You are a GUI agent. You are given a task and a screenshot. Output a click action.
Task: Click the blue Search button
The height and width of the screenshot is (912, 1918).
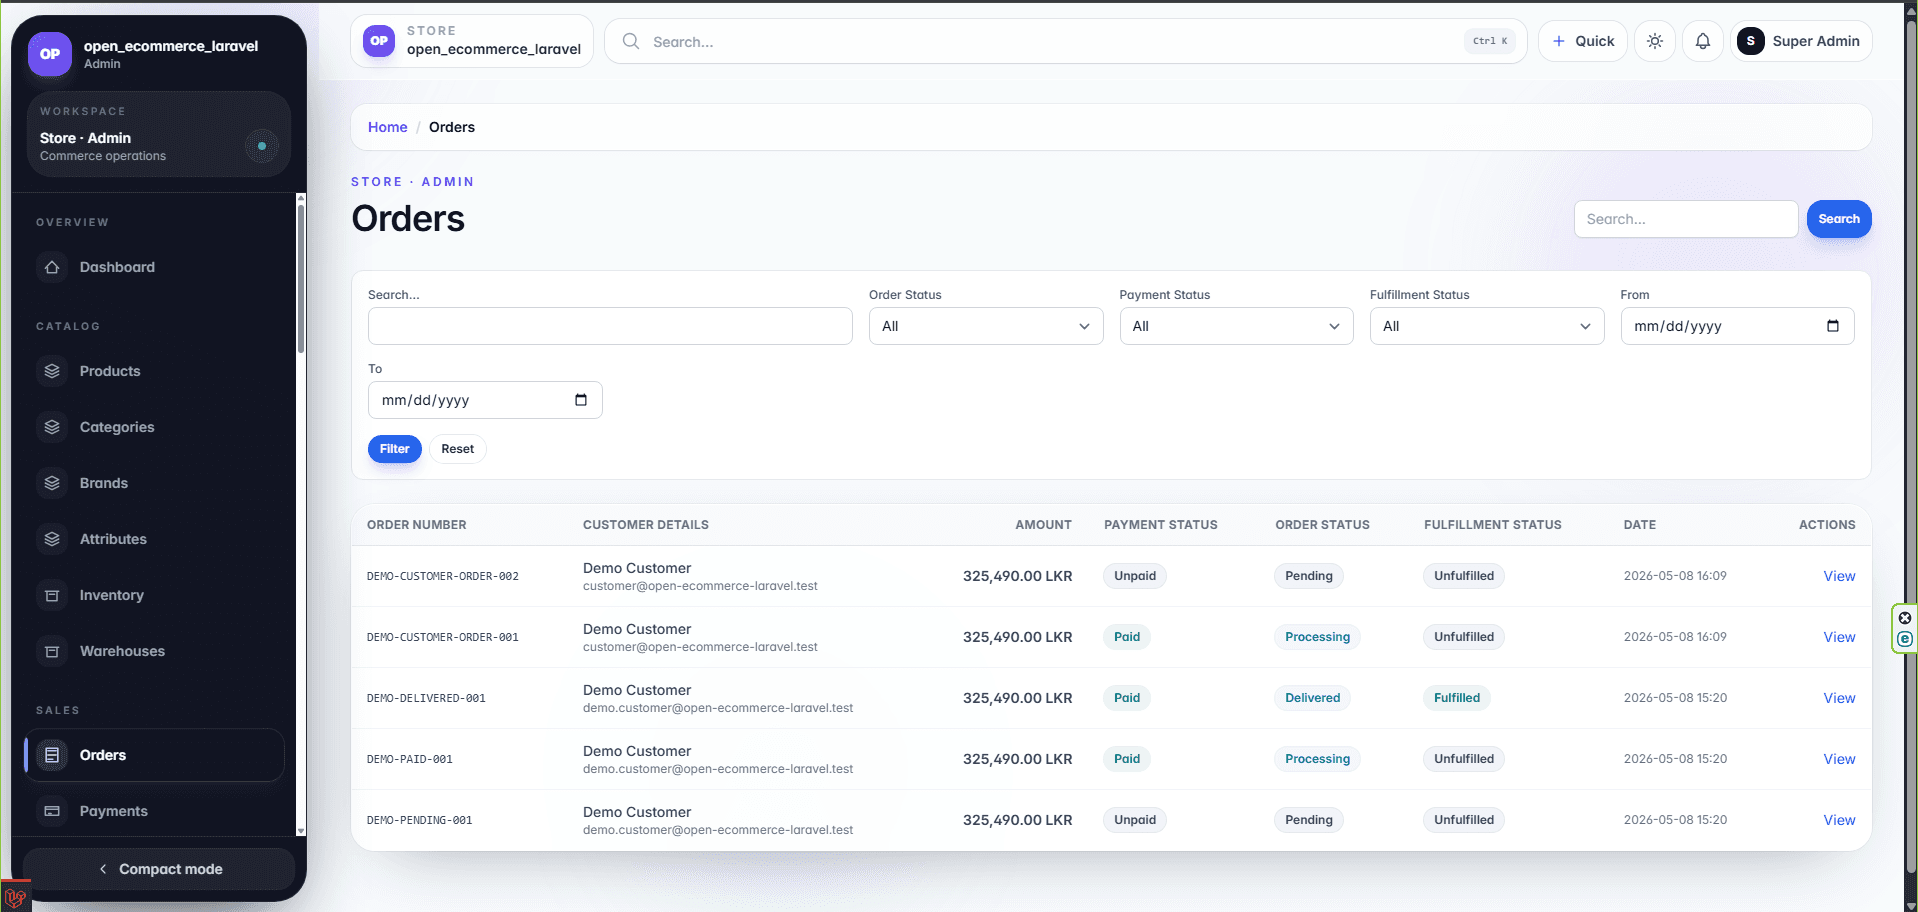coord(1839,219)
